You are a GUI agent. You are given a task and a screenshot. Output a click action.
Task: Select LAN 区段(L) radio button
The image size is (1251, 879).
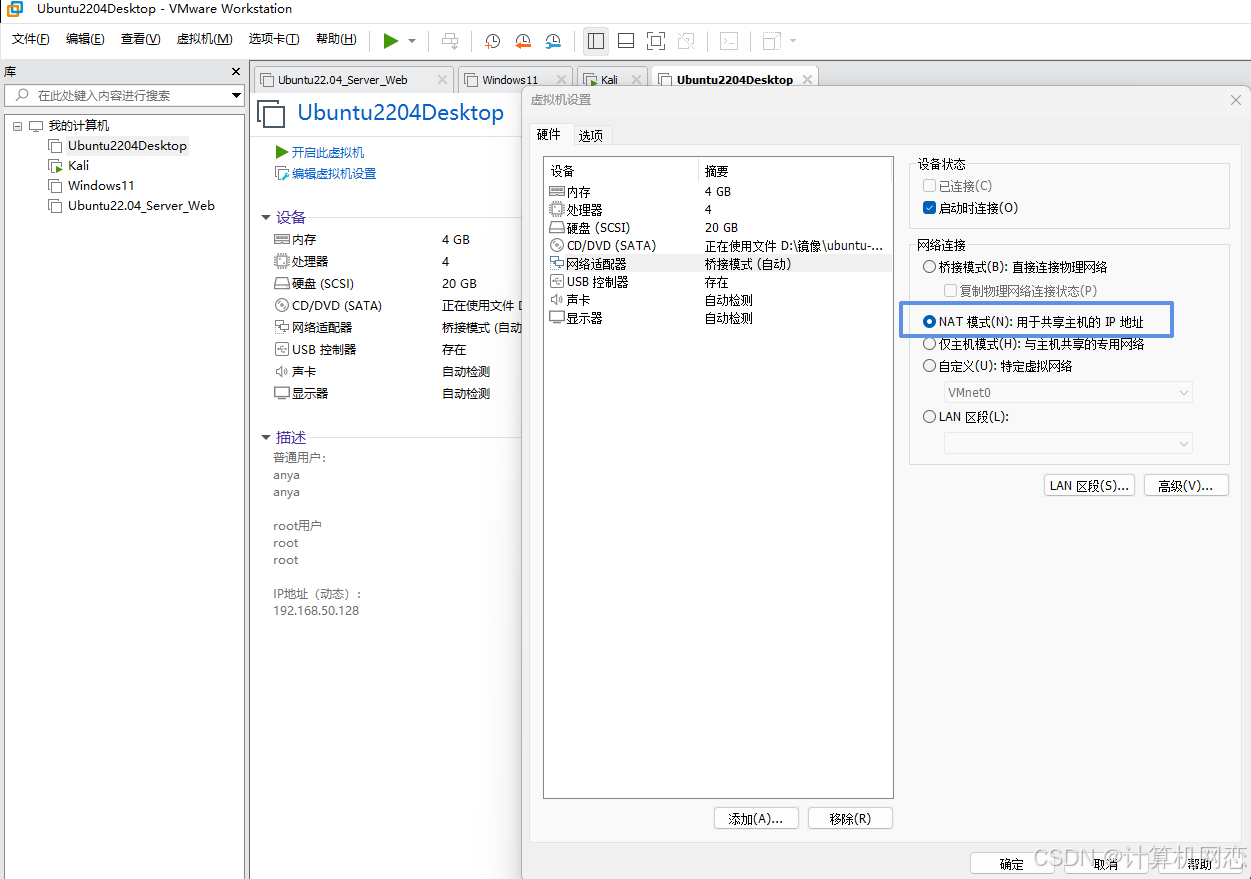929,417
